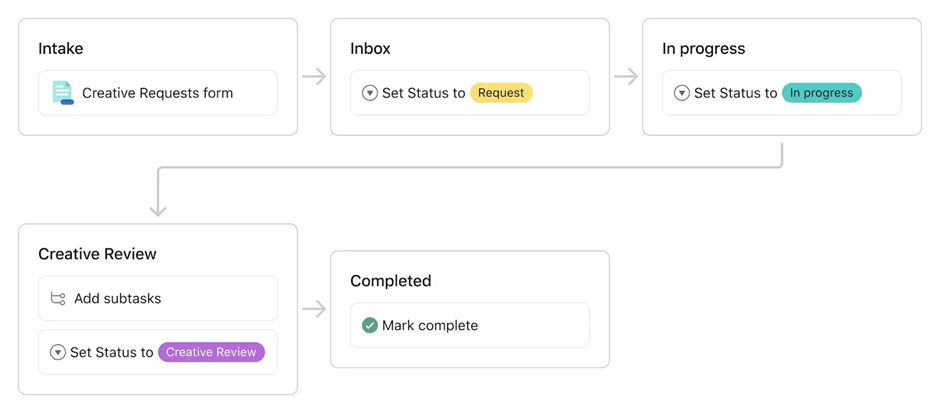Select the purple Creative Review status pill
The height and width of the screenshot is (413, 940).
coord(211,352)
